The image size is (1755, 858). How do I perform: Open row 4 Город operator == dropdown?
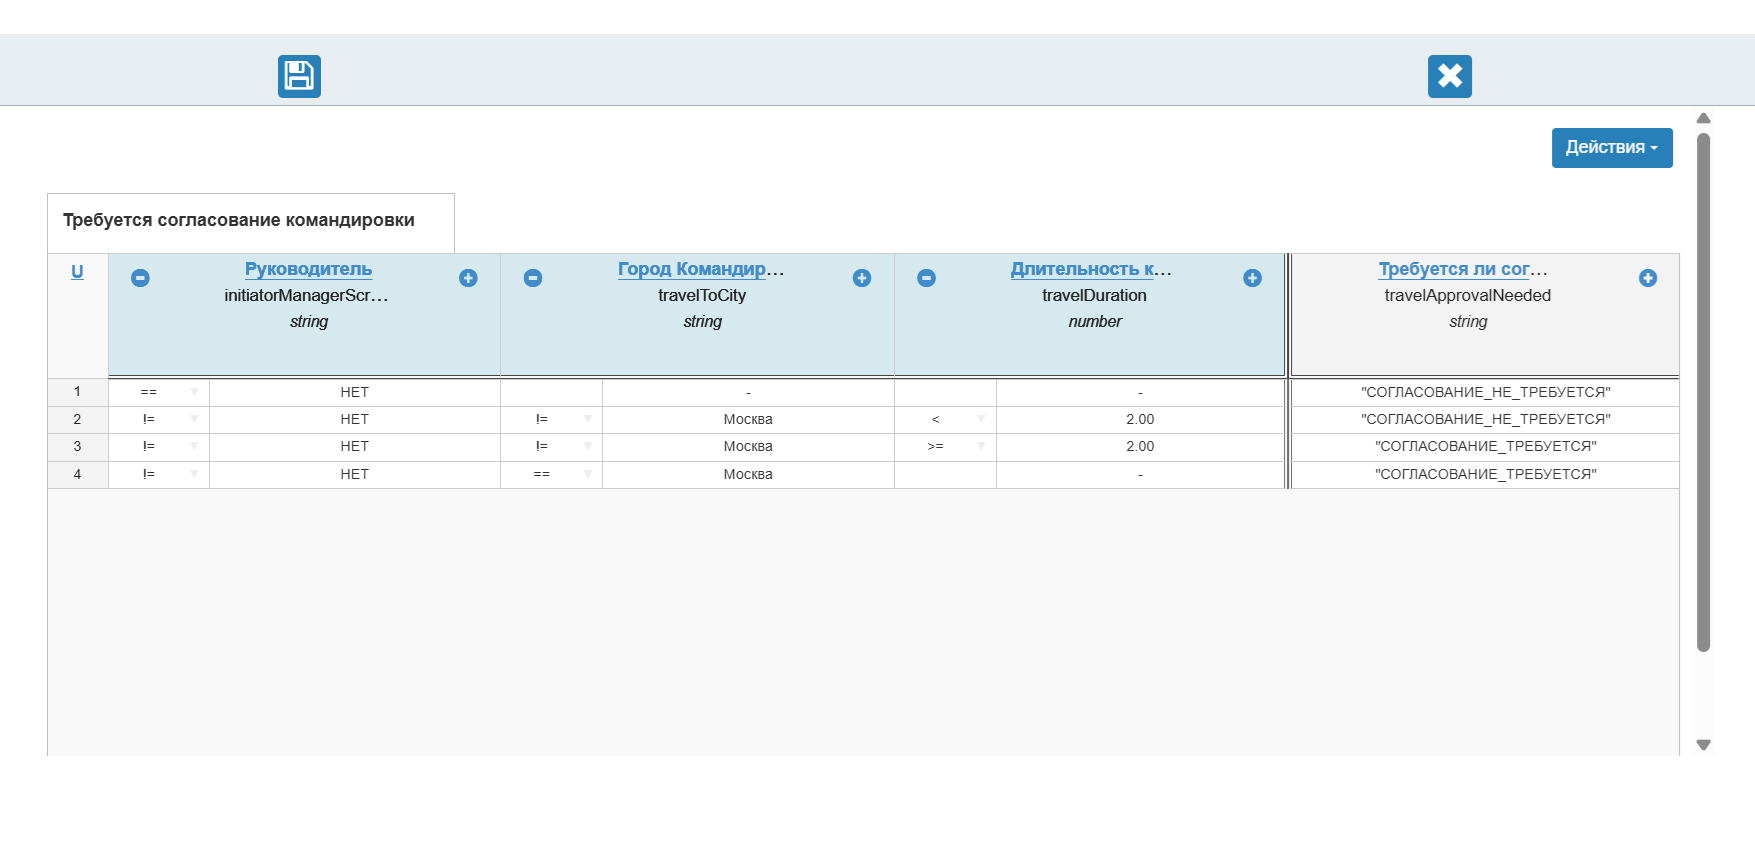pyautogui.click(x=551, y=474)
